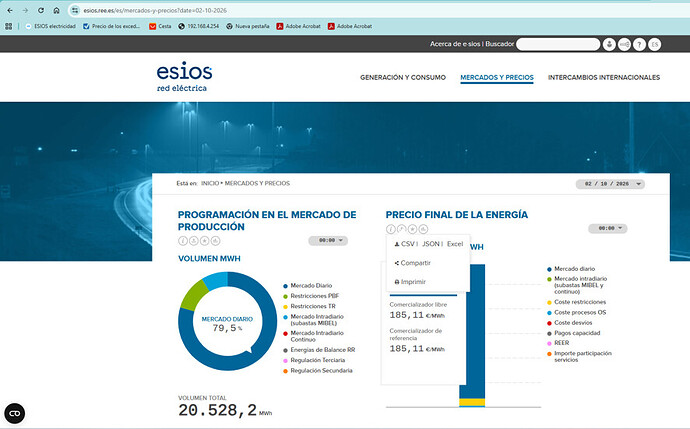The height and width of the screenshot is (429, 690).
Task: Open the first Adobe Acrobat bookmark
Action: [298, 26]
